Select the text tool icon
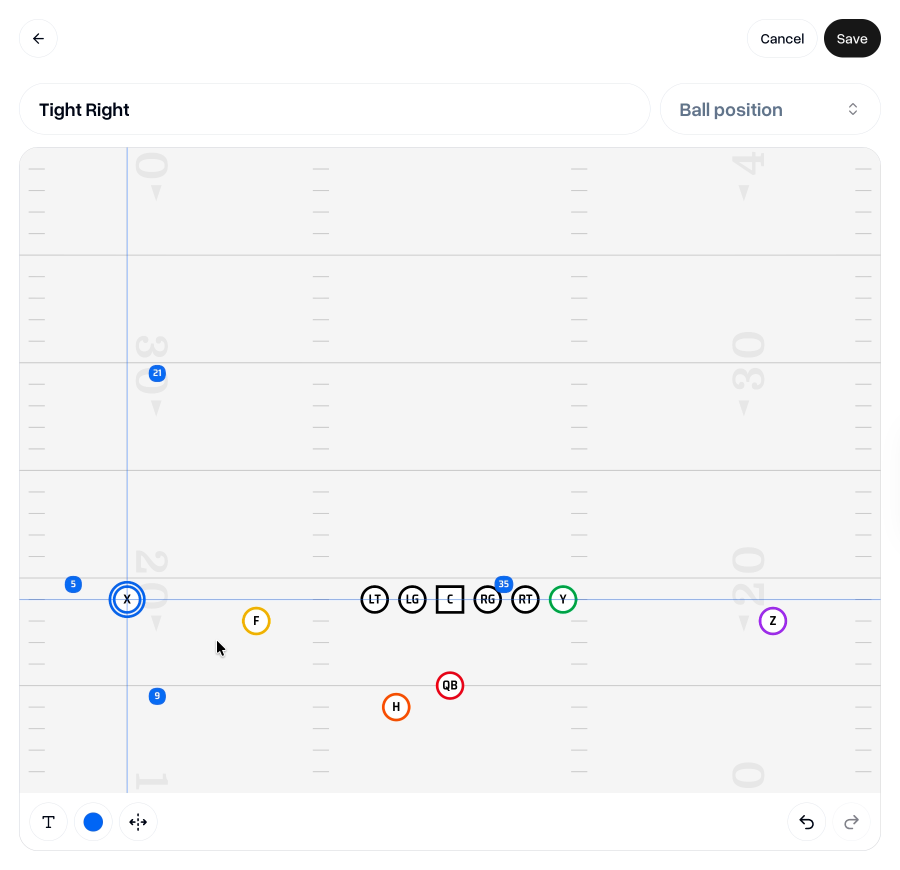This screenshot has height=870, width=900. (48, 822)
